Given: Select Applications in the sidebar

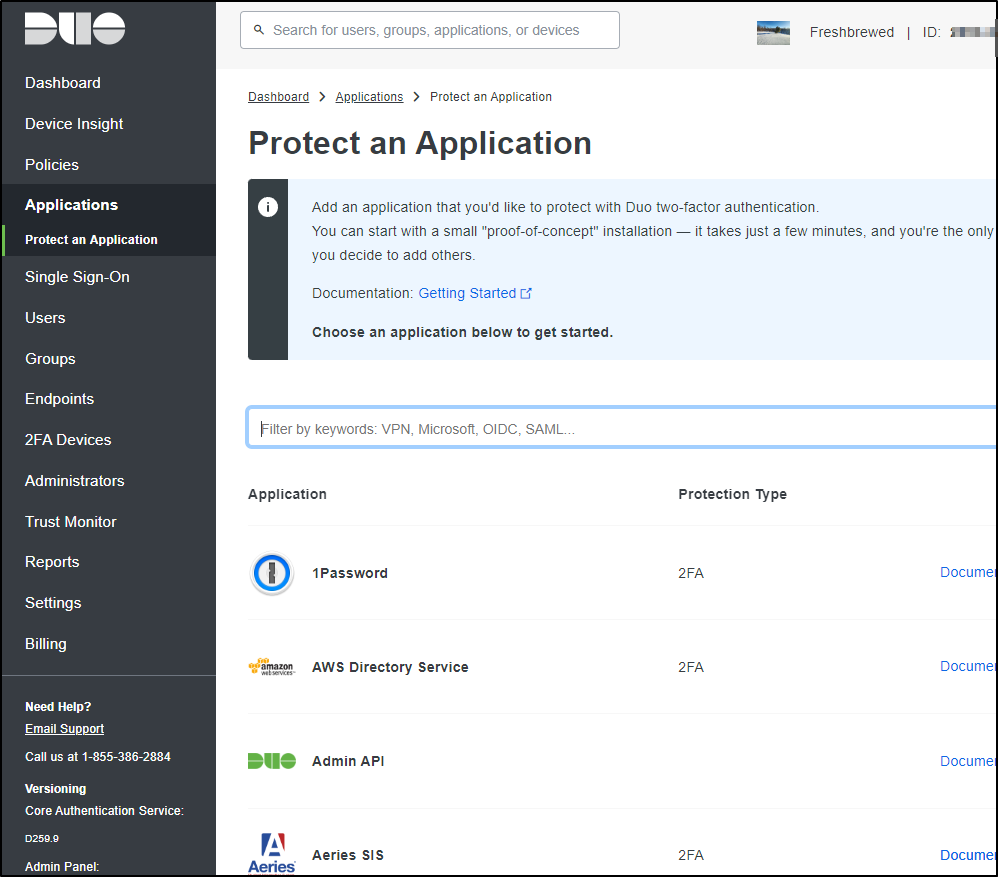Looking at the screenshot, I should (71, 205).
